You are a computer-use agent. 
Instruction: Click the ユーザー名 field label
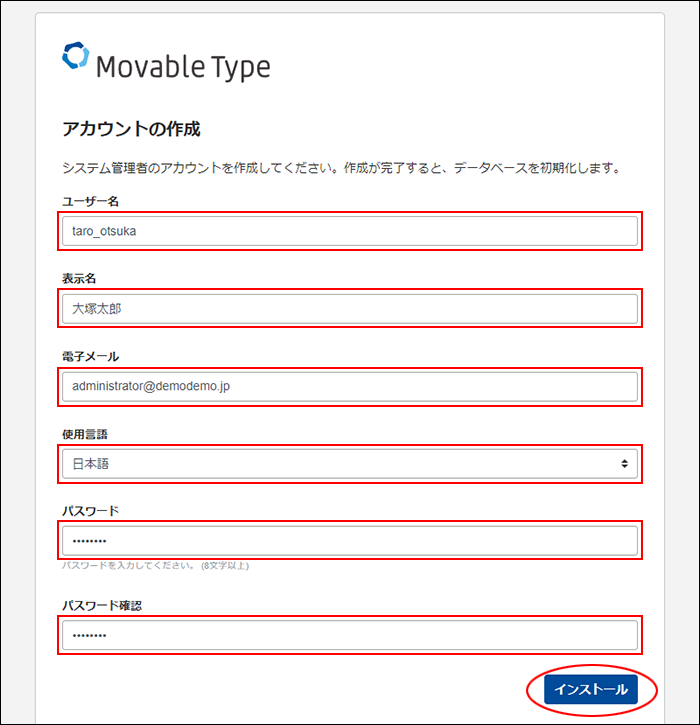[x=91, y=201]
